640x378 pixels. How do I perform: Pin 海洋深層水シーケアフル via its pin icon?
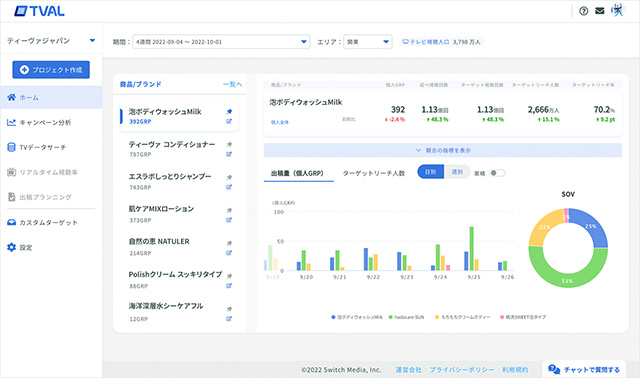(x=229, y=309)
